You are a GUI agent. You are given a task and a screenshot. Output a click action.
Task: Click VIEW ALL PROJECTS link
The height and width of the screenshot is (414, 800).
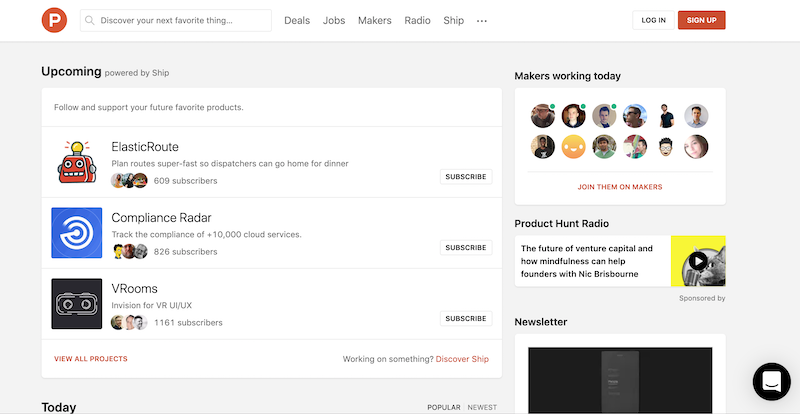coord(91,359)
